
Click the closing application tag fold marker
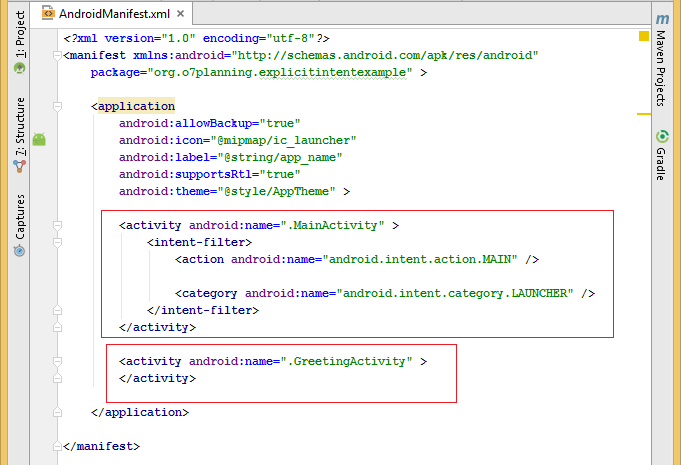pos(57,412)
